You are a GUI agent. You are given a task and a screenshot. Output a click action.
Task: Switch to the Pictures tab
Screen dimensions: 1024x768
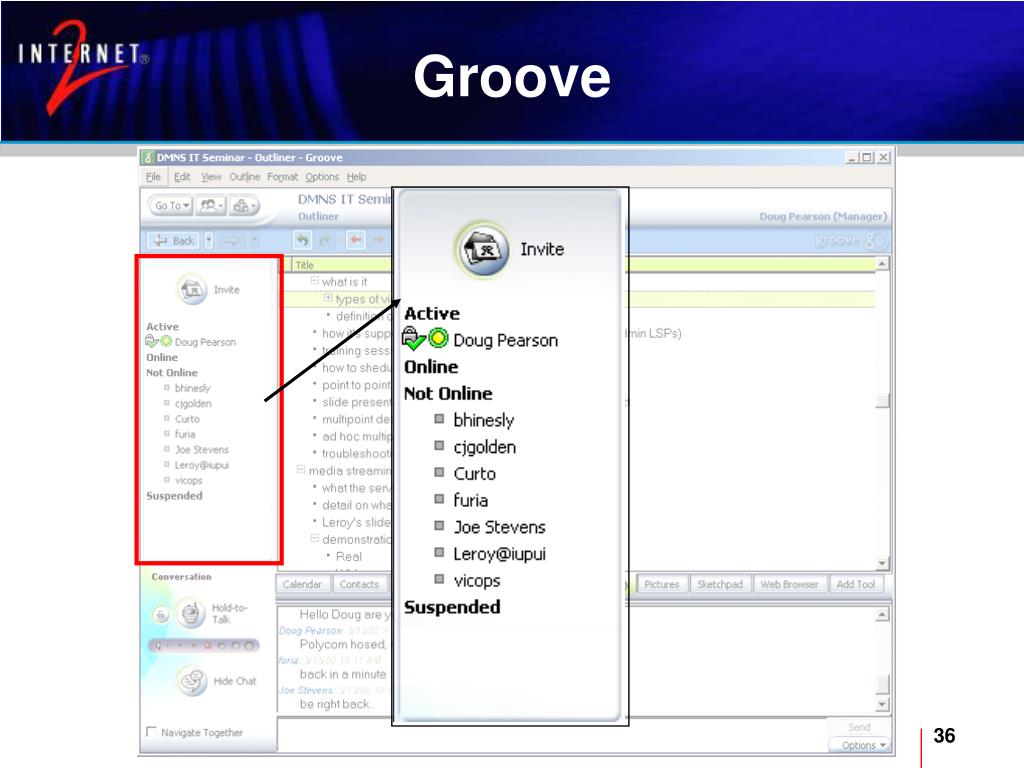662,584
